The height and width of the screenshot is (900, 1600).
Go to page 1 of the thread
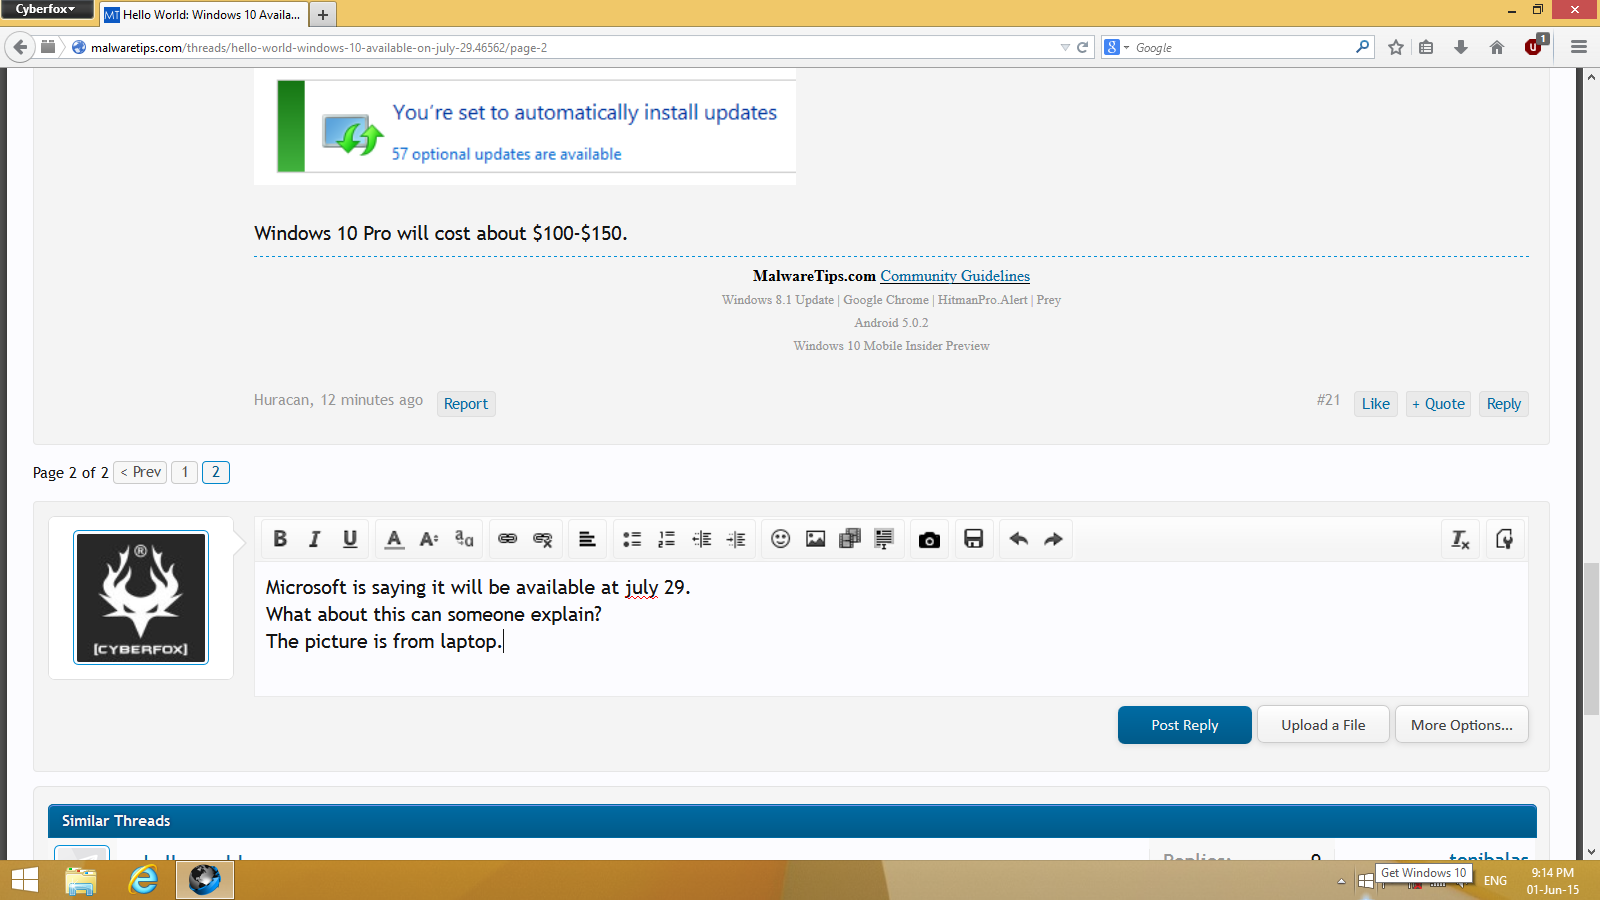(x=185, y=472)
